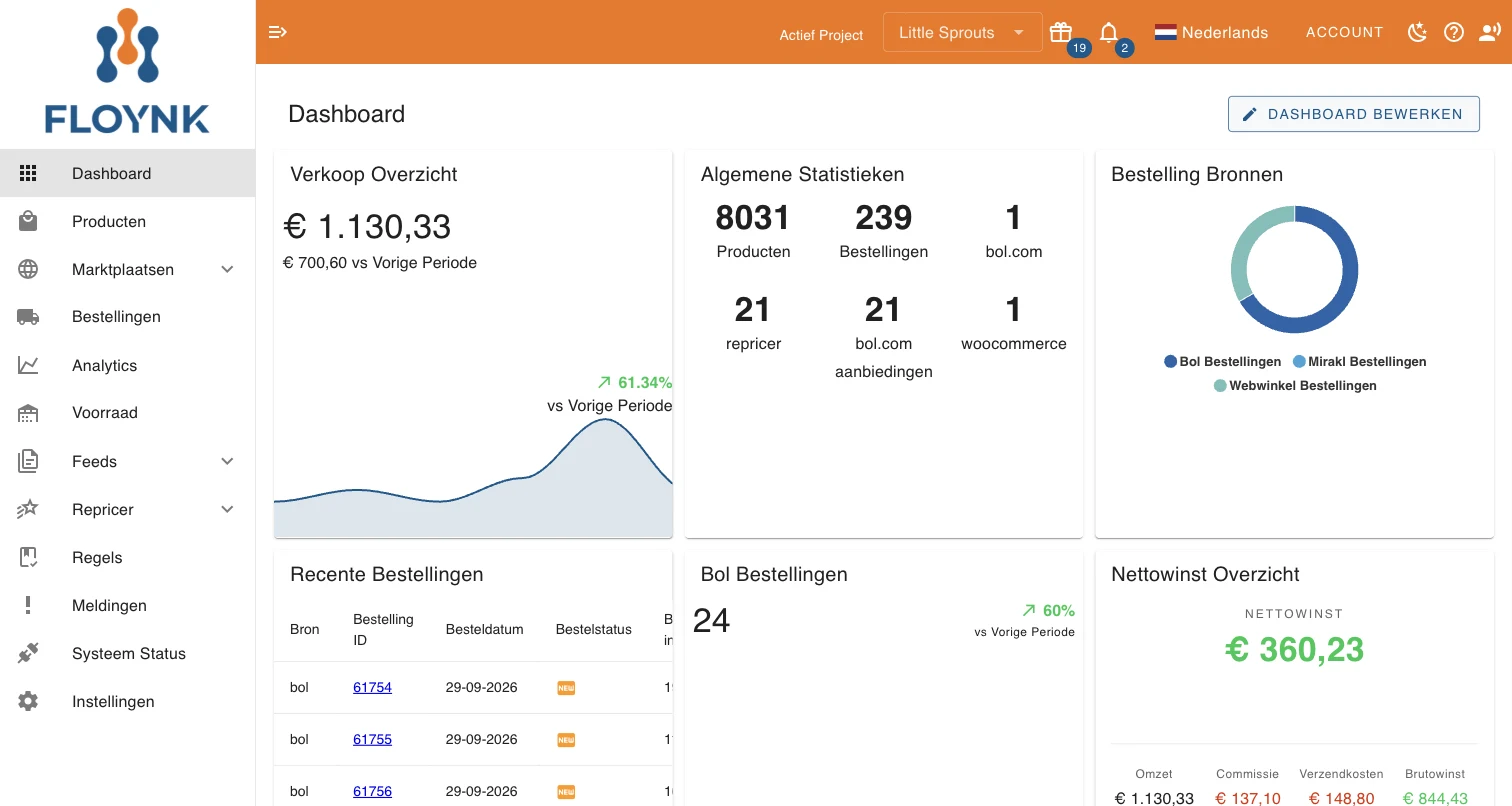Click the voice user icon in the top bar
This screenshot has width=1512, height=806.
[1490, 32]
